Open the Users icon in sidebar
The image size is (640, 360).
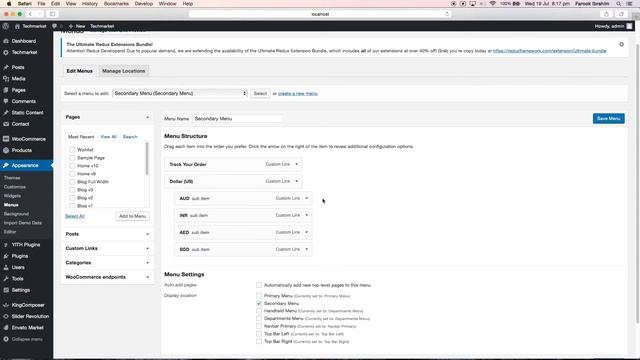[x=6, y=268]
